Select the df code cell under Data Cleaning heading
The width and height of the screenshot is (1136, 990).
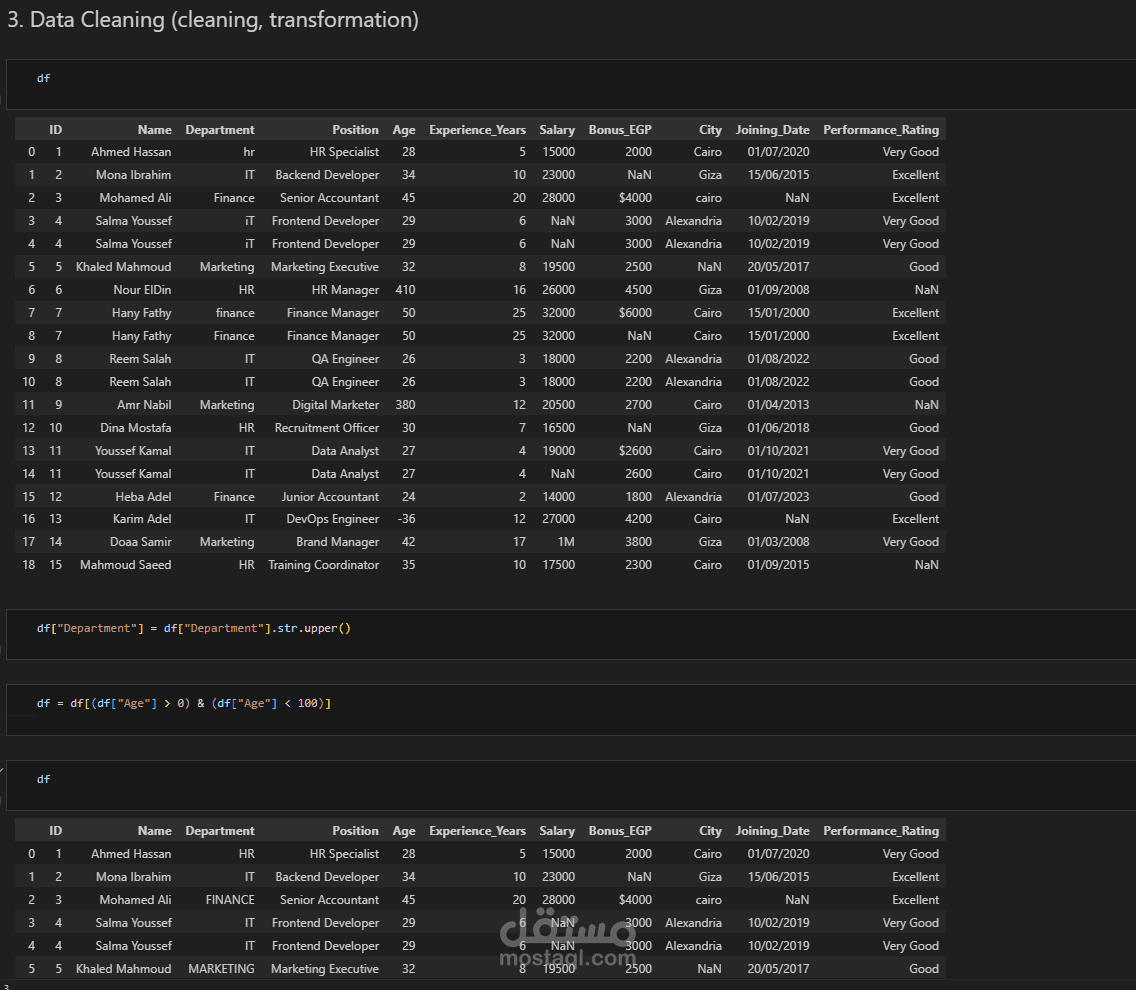(x=571, y=84)
